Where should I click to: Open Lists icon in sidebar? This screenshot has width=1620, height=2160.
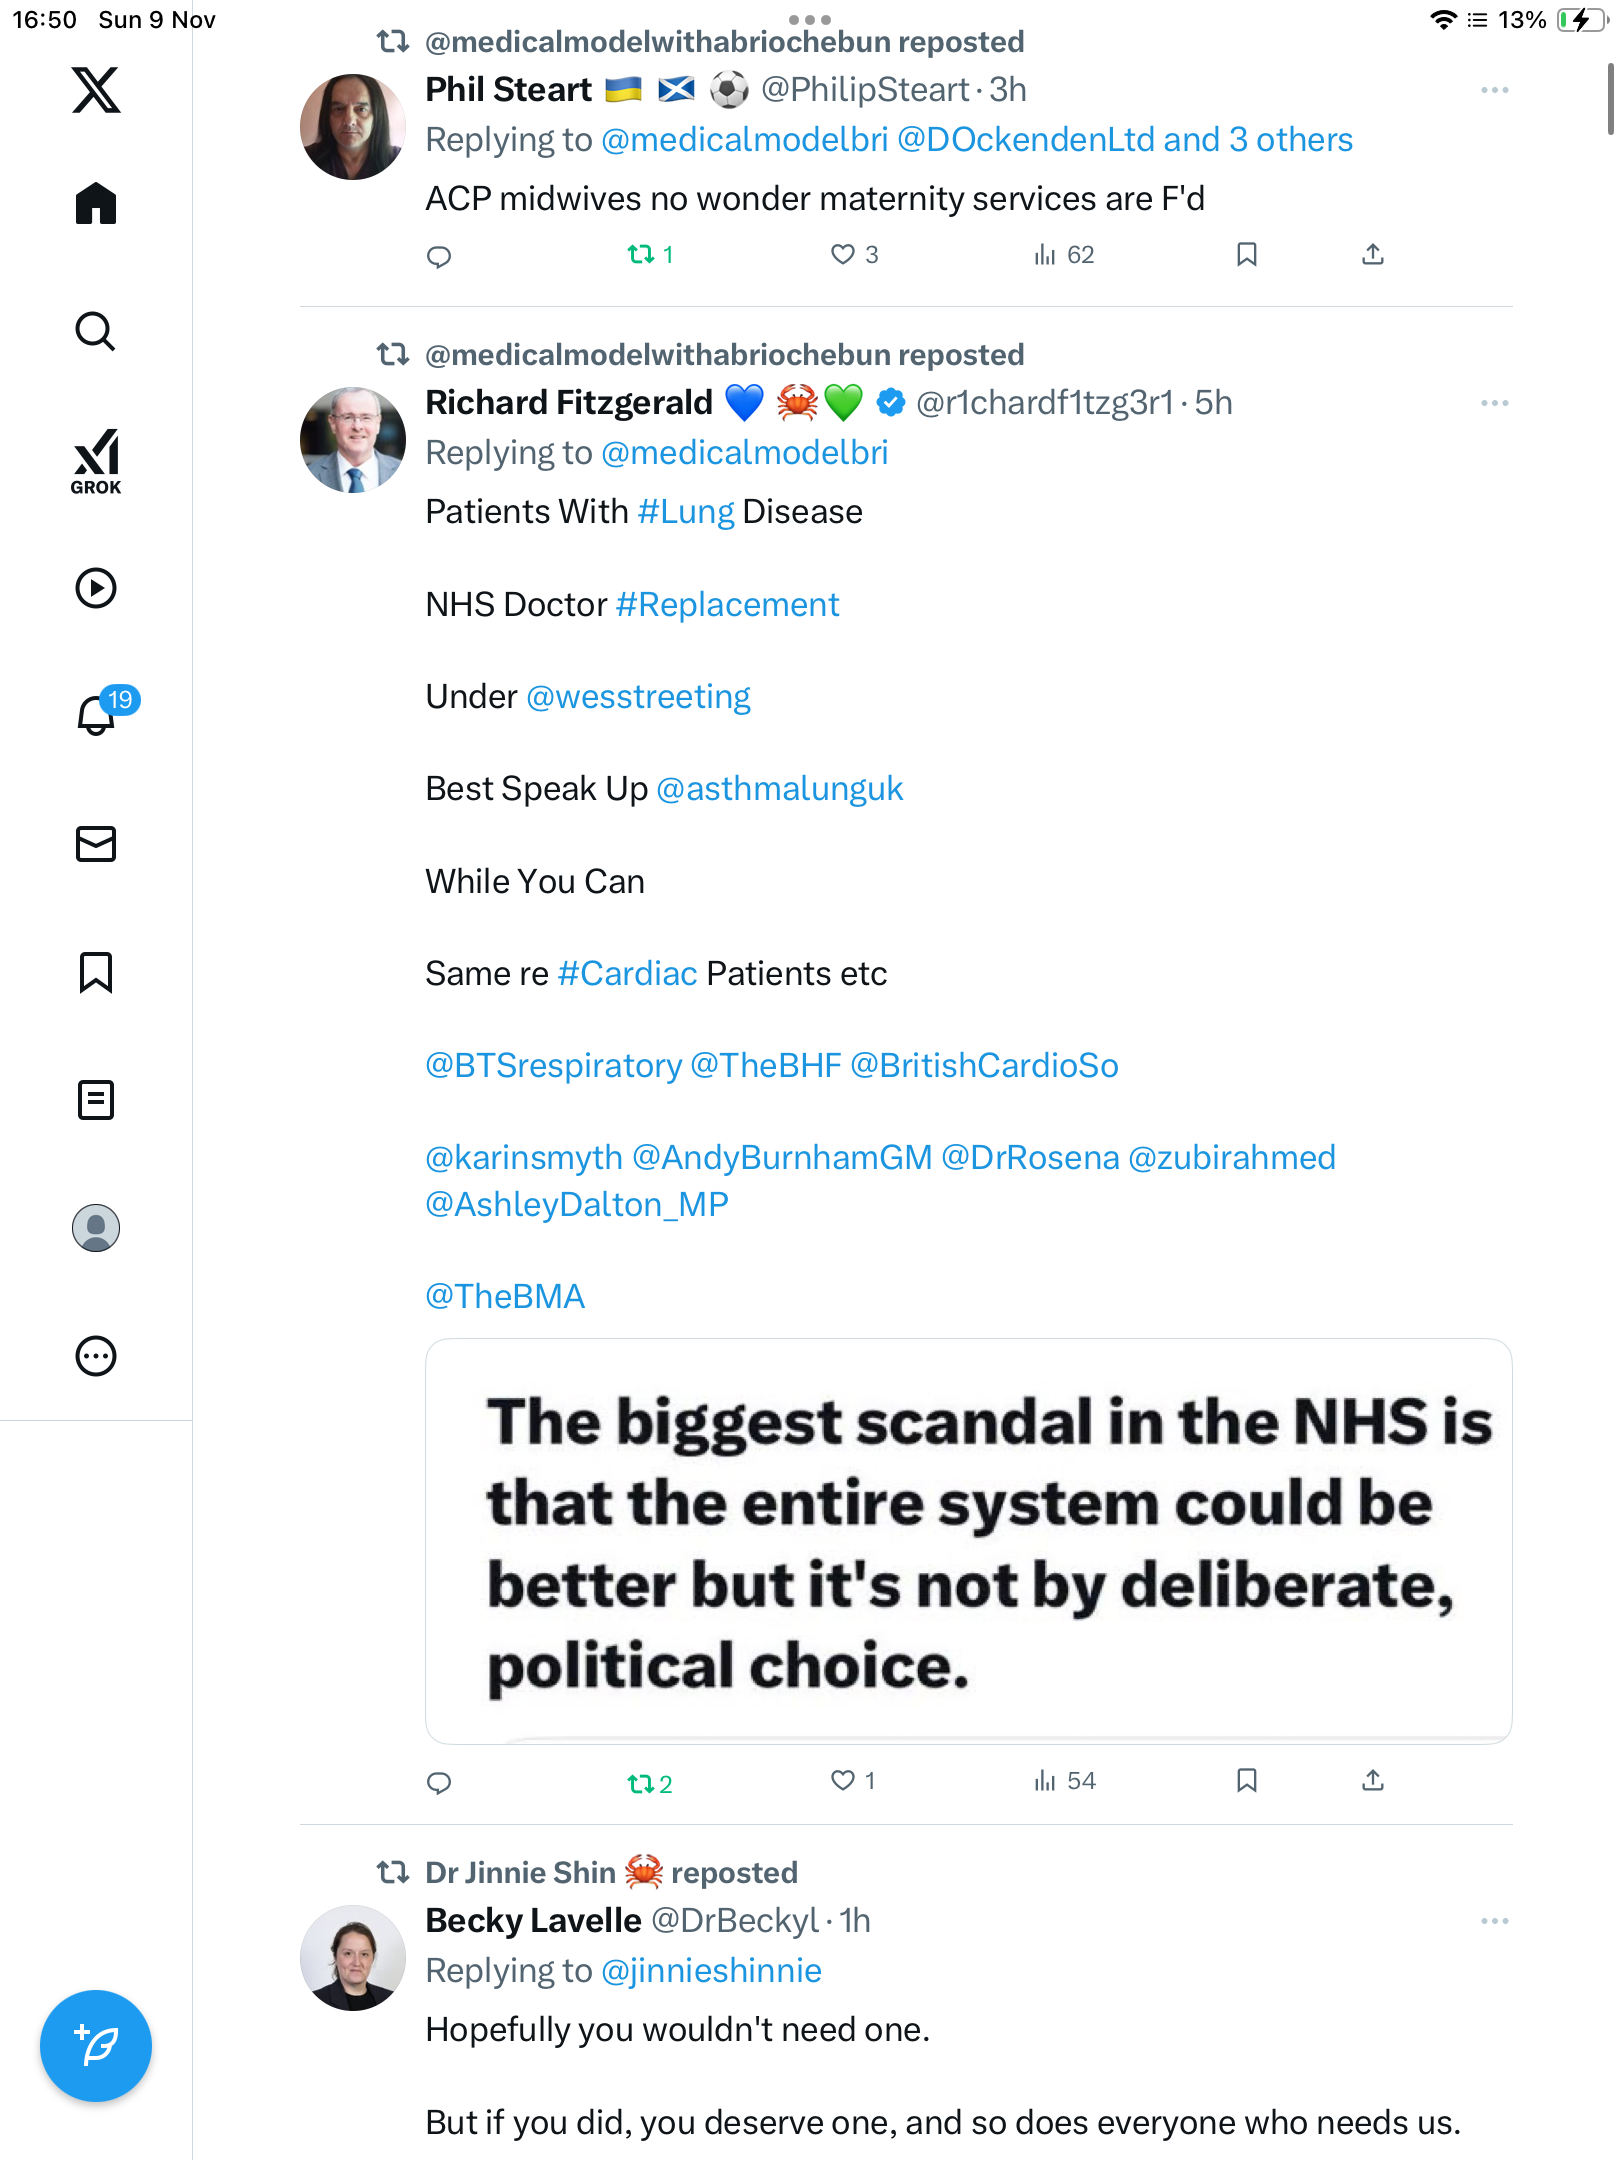click(x=96, y=1100)
